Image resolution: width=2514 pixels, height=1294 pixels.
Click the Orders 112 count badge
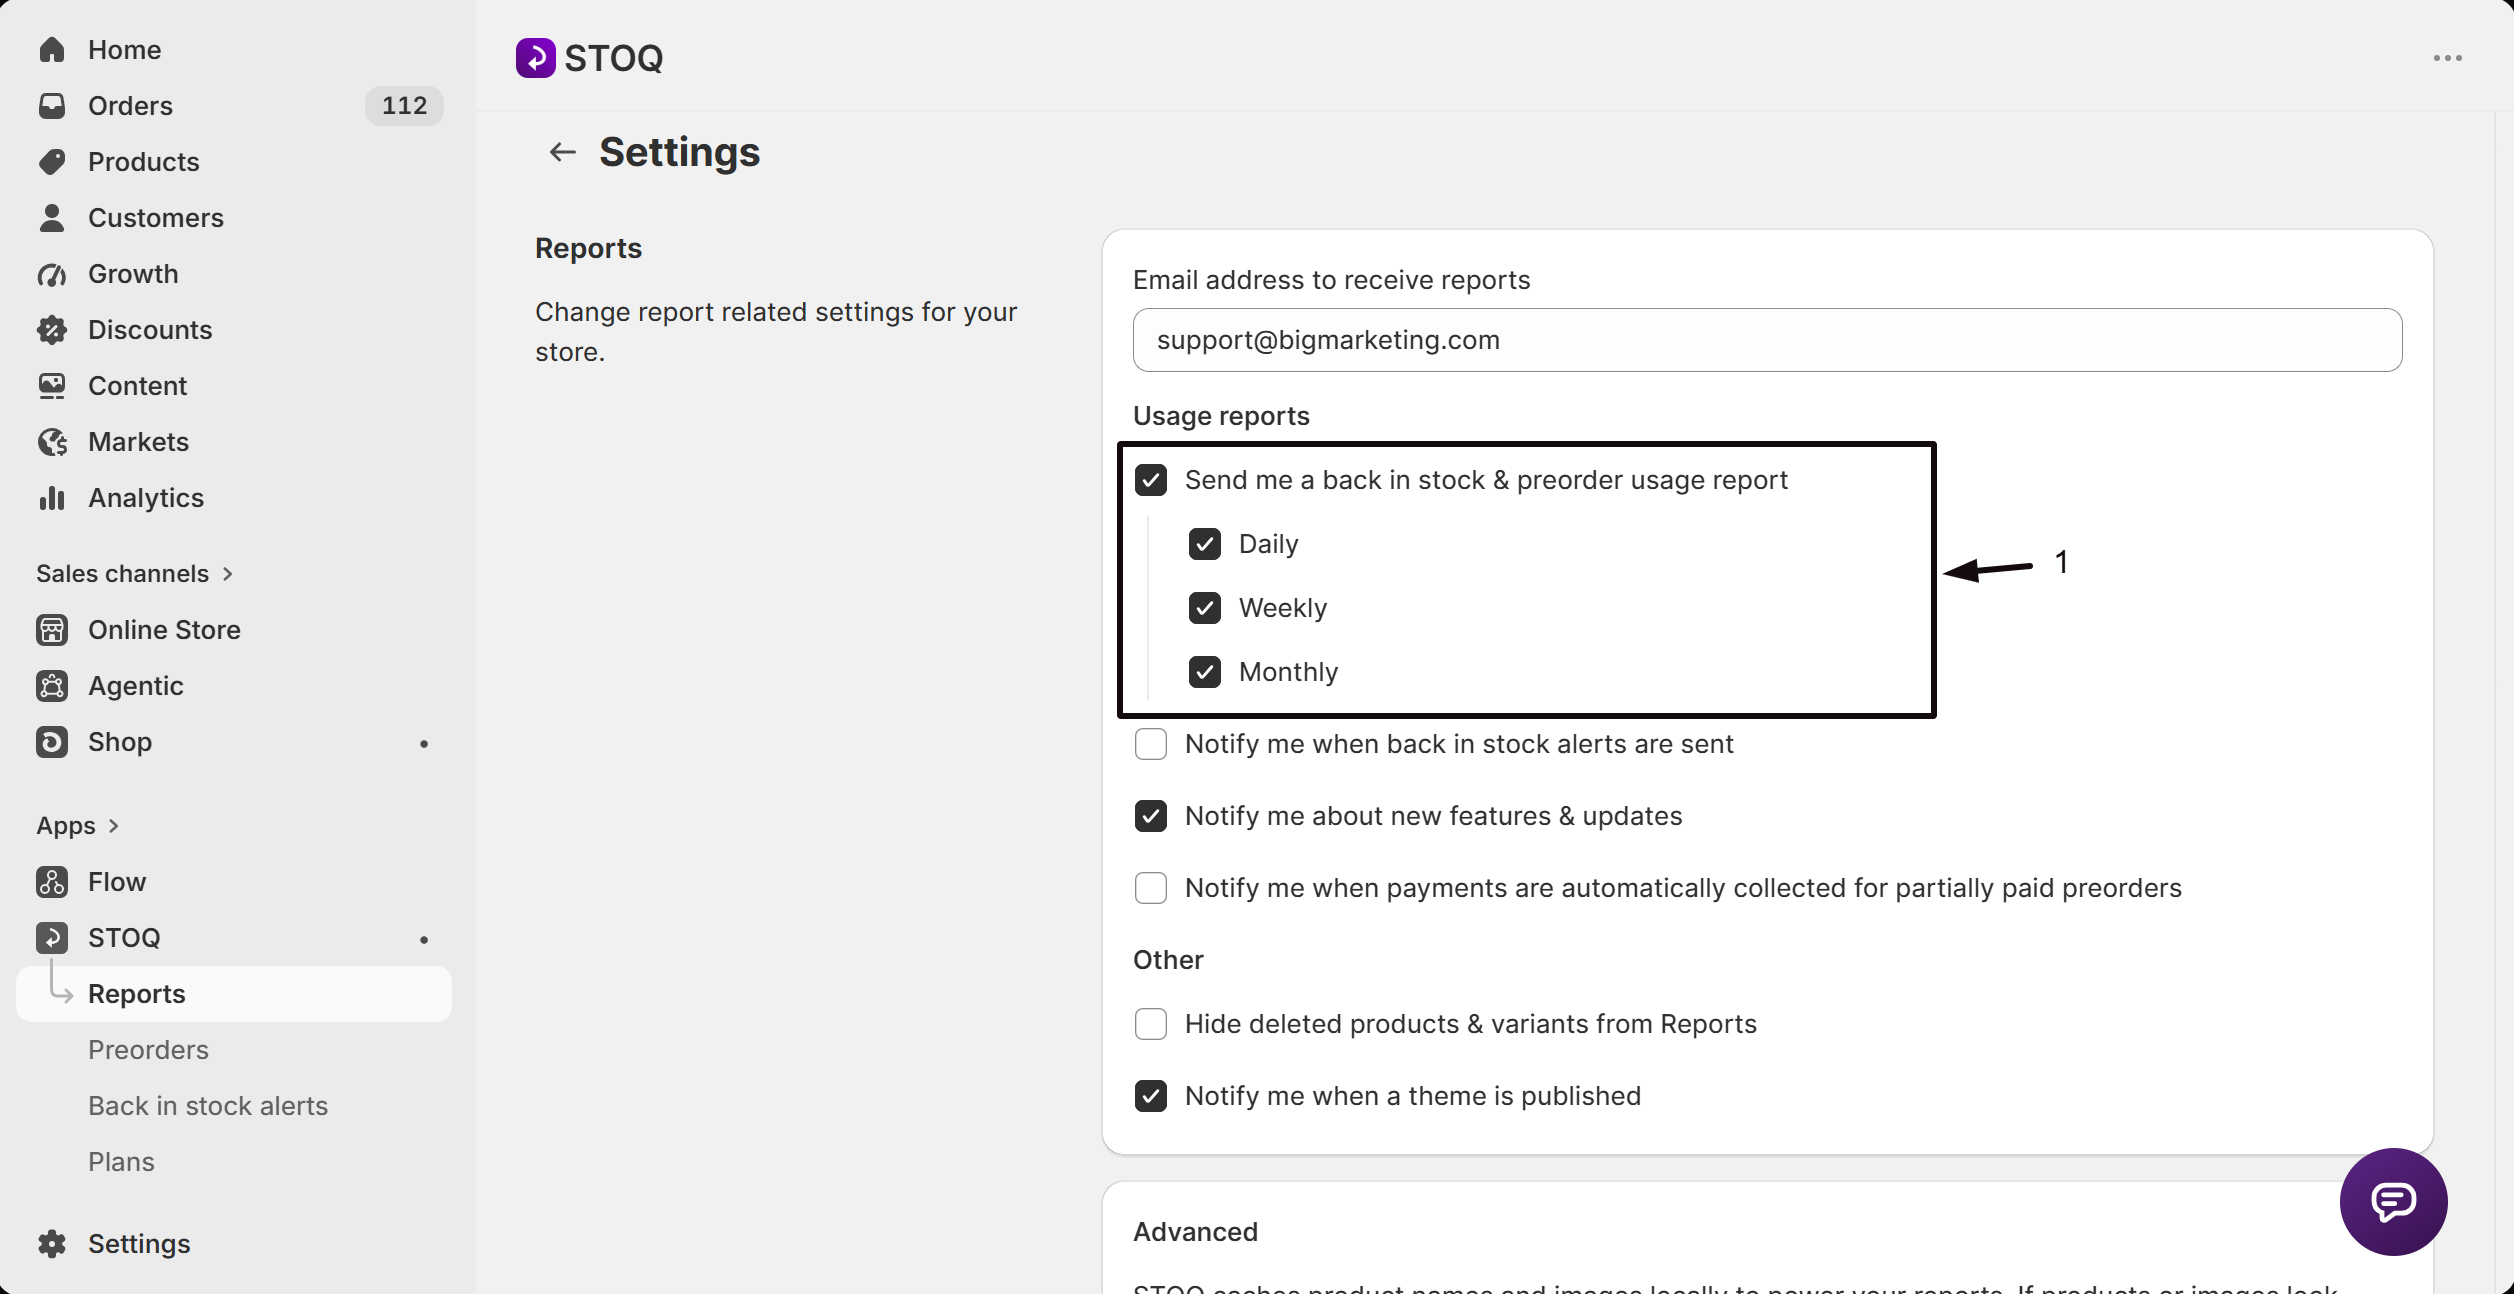tap(404, 106)
